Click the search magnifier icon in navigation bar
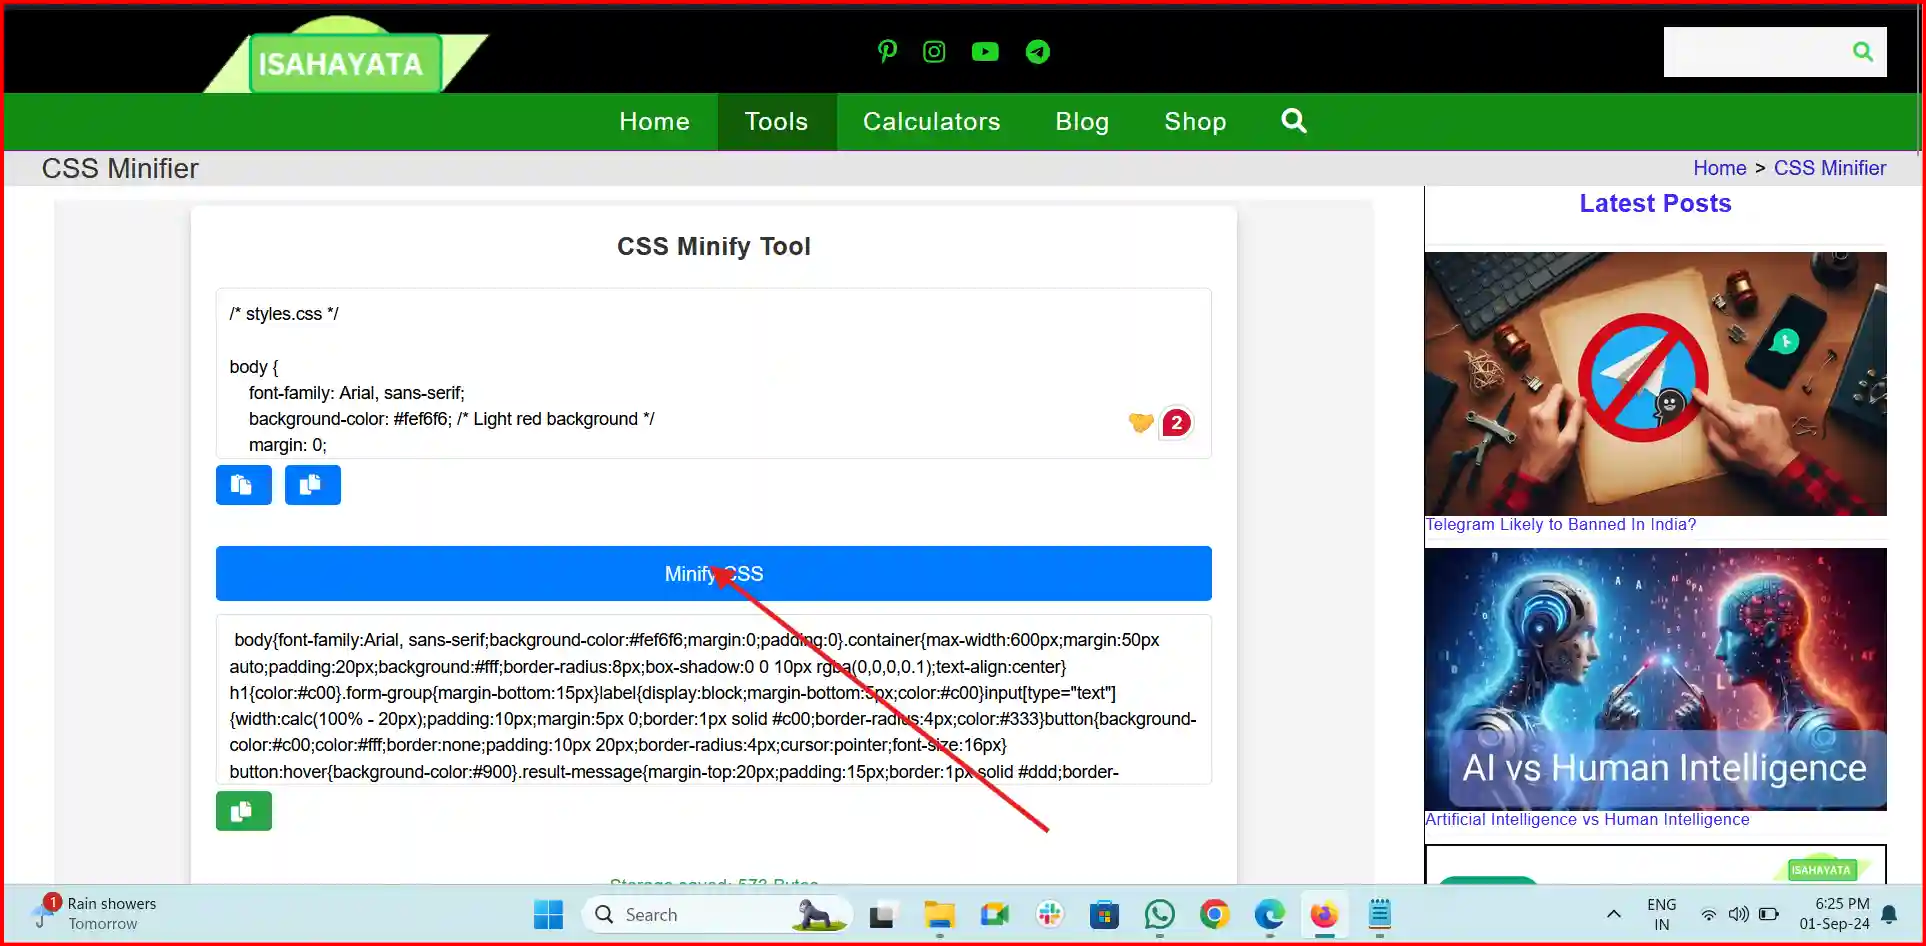This screenshot has height=946, width=1926. (1293, 121)
